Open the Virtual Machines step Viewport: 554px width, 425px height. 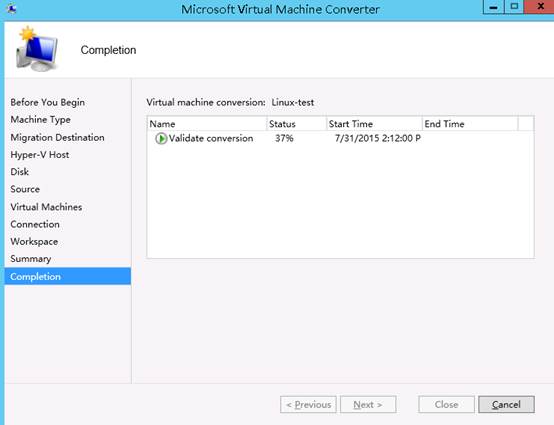(46, 207)
